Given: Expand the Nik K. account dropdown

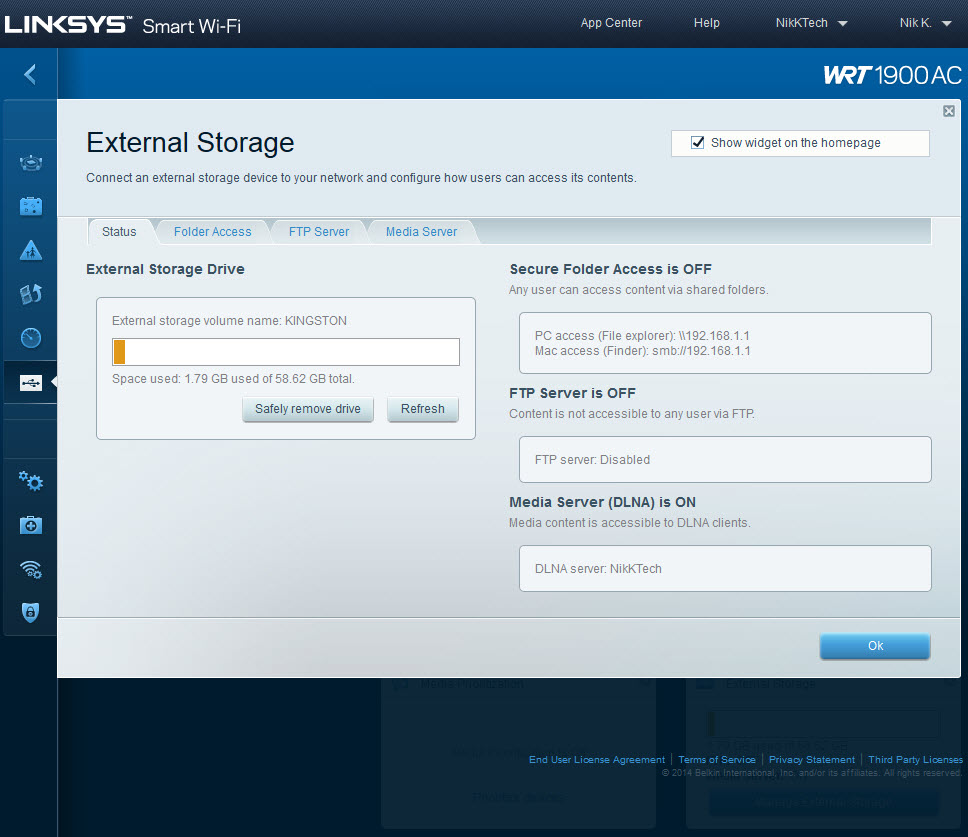Looking at the screenshot, I should (925, 23).
